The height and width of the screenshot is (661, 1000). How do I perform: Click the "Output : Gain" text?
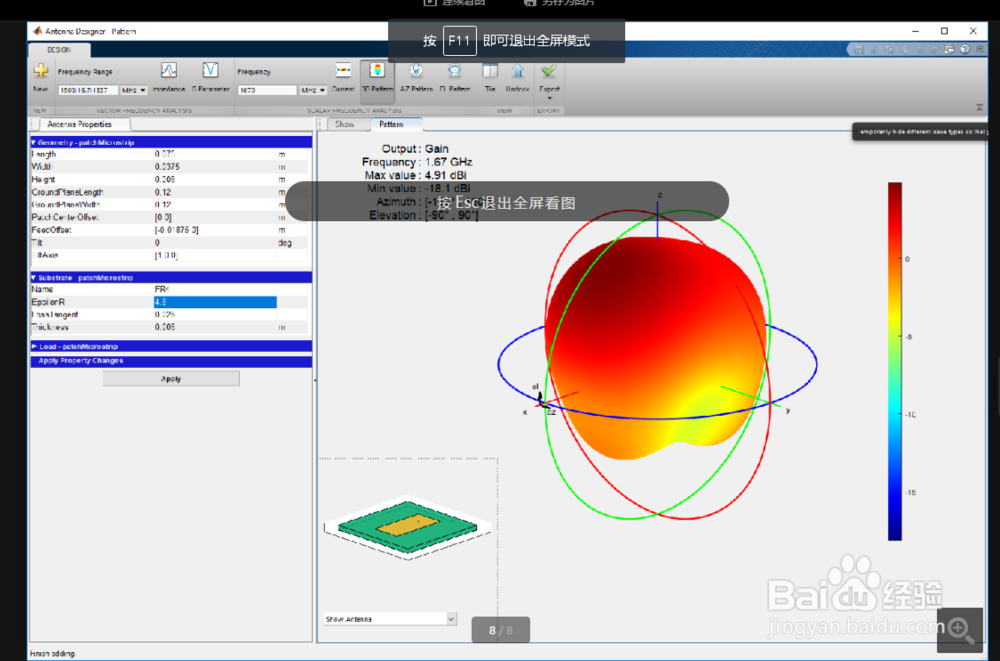tap(415, 149)
